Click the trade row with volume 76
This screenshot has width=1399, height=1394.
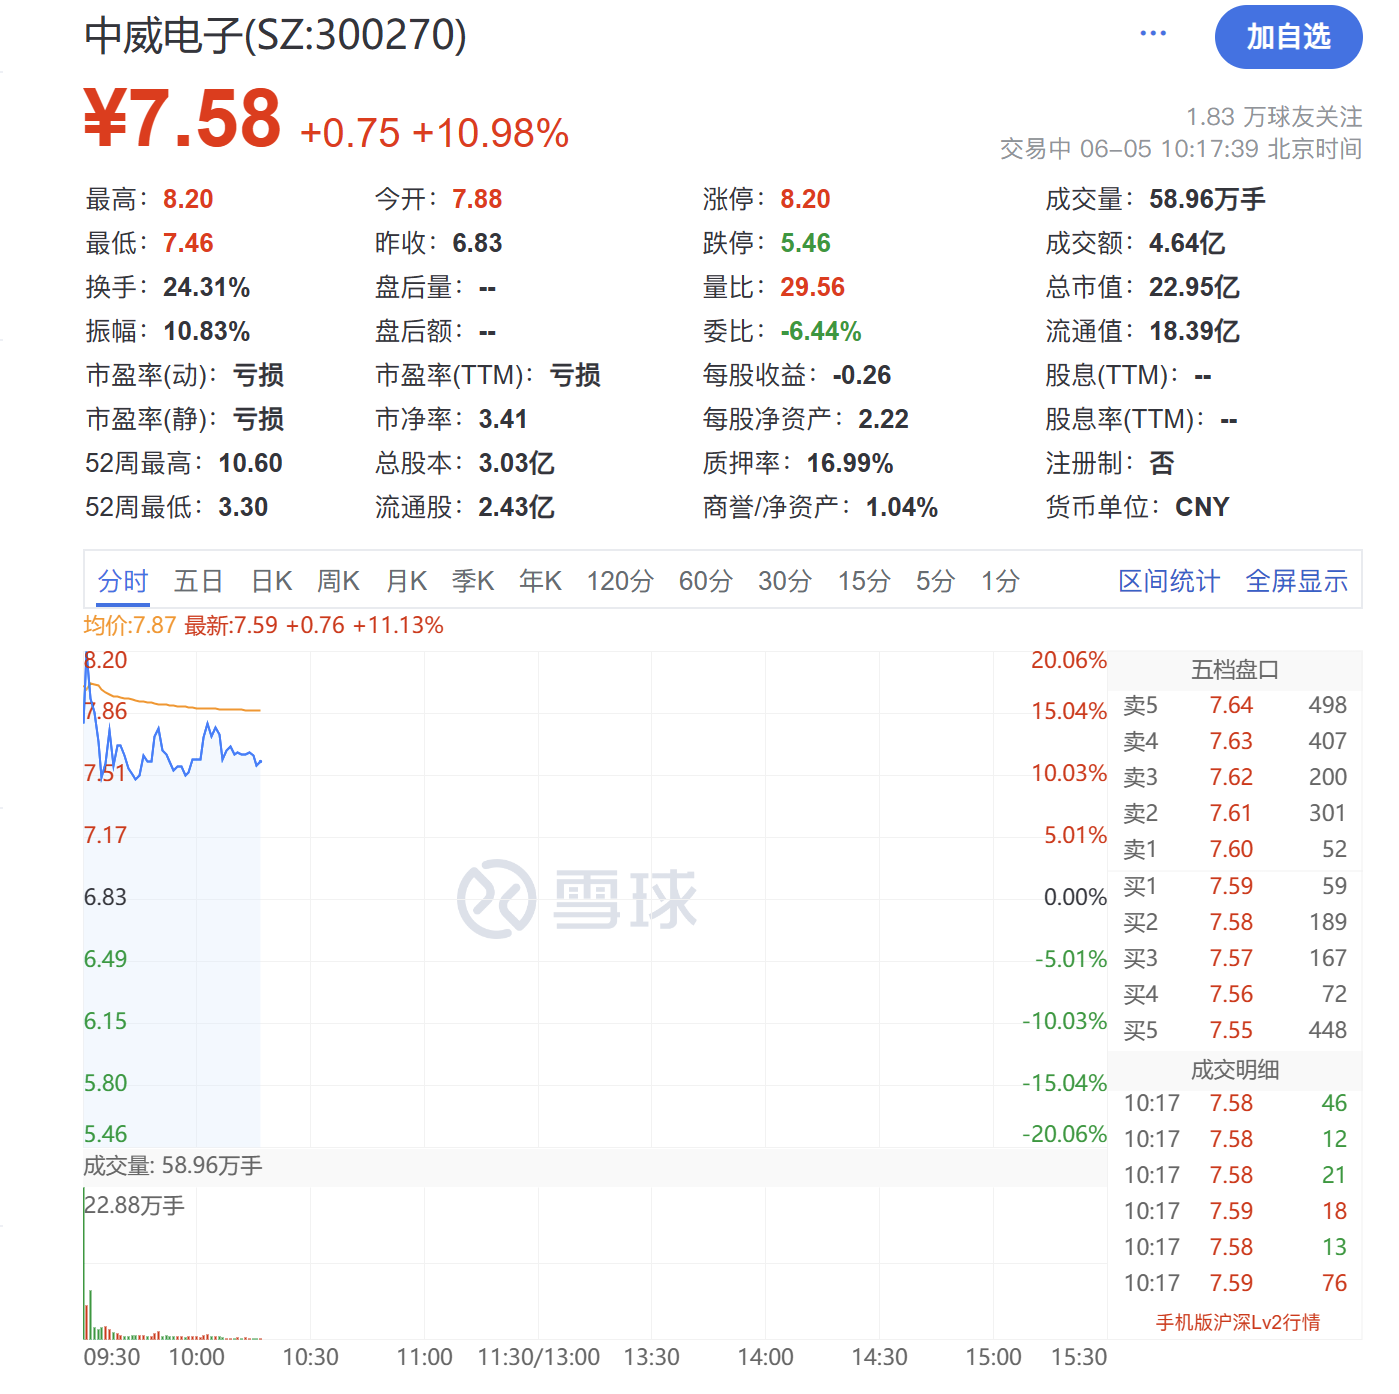click(x=1235, y=1283)
